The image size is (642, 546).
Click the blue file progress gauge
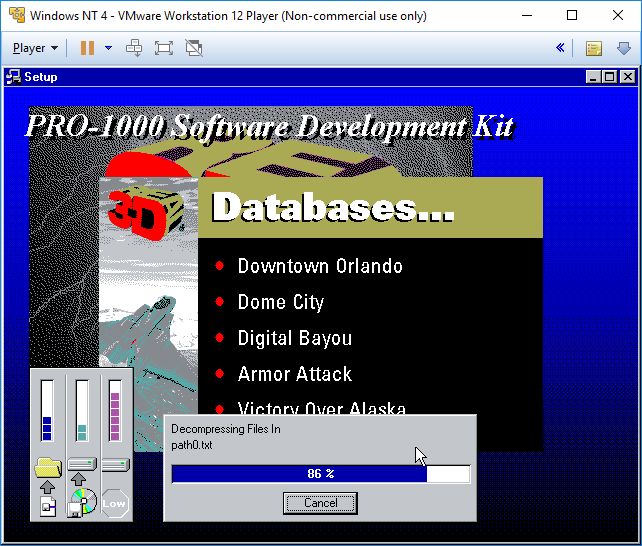pos(47,411)
